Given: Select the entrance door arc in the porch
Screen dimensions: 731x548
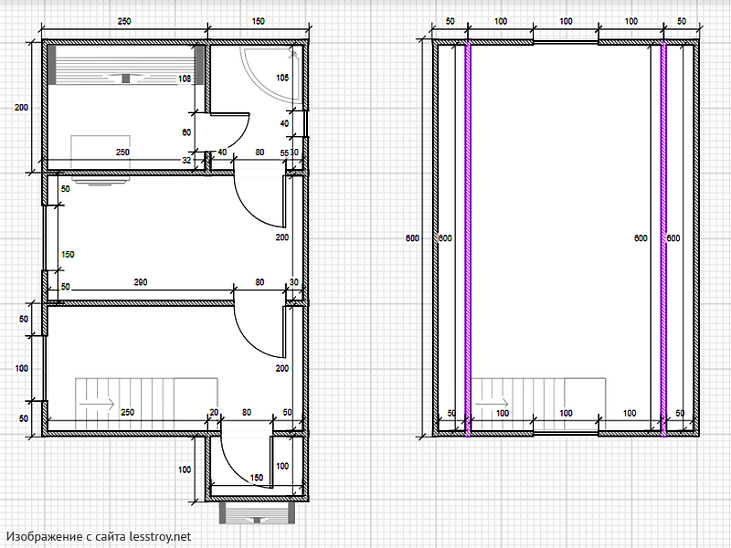Looking at the screenshot, I should pos(240,457).
